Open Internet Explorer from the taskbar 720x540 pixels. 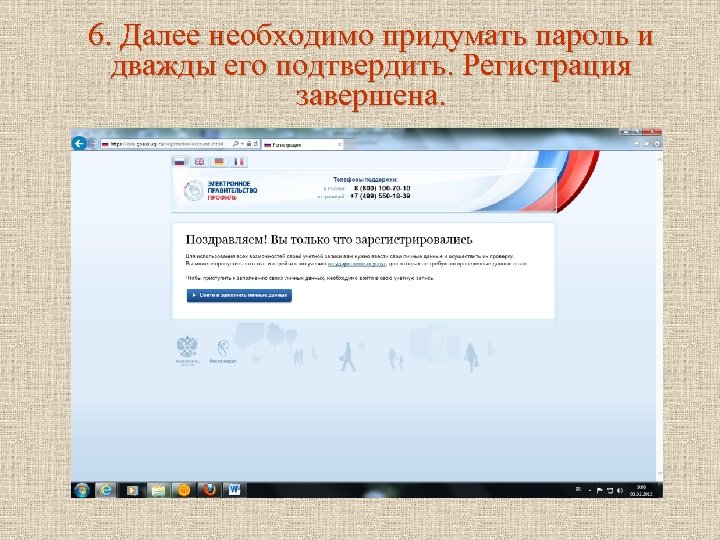[106, 490]
